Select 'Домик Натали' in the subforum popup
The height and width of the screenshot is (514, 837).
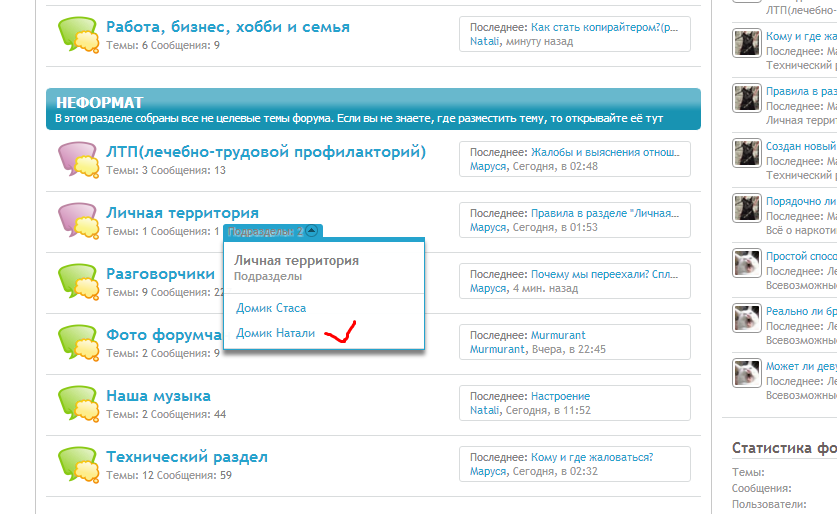tap(275, 333)
